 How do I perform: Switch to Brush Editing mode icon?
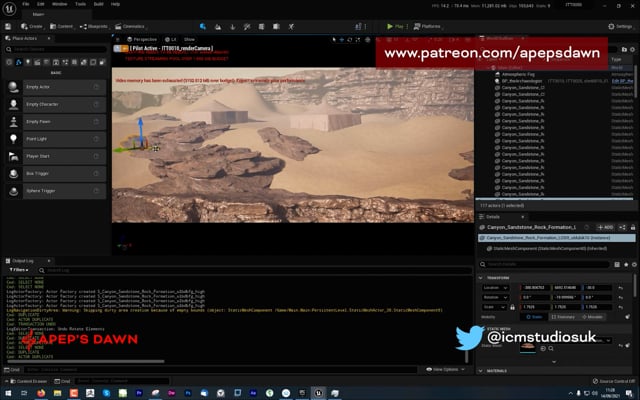(x=291, y=27)
